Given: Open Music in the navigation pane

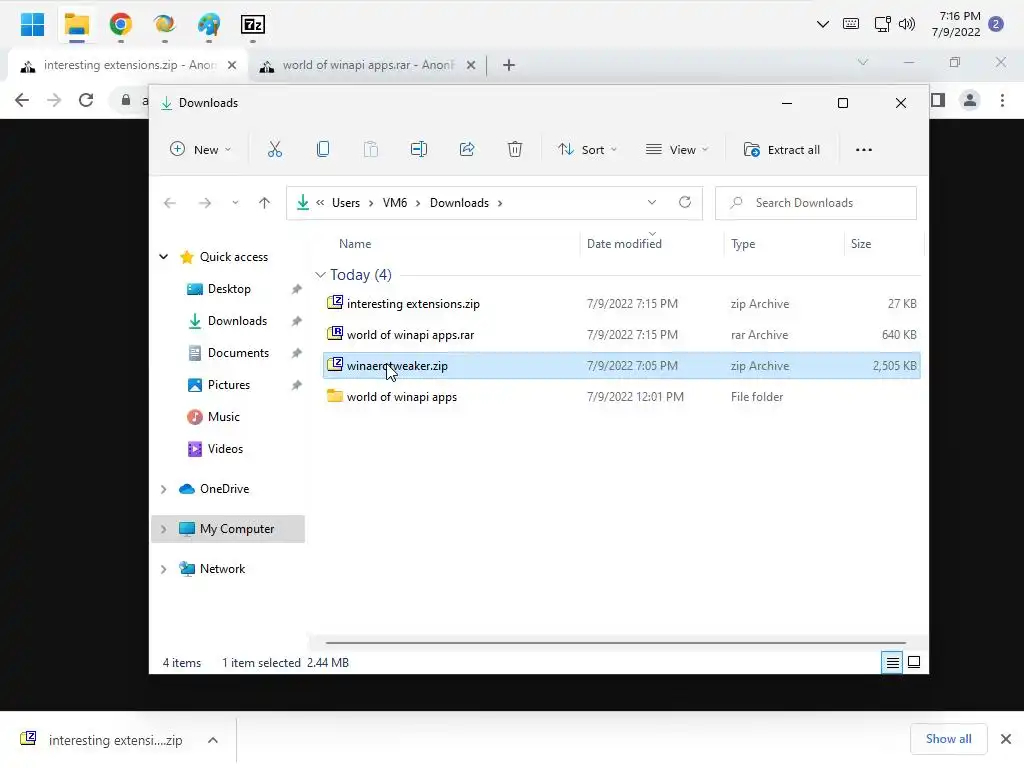Looking at the screenshot, I should [x=223, y=417].
